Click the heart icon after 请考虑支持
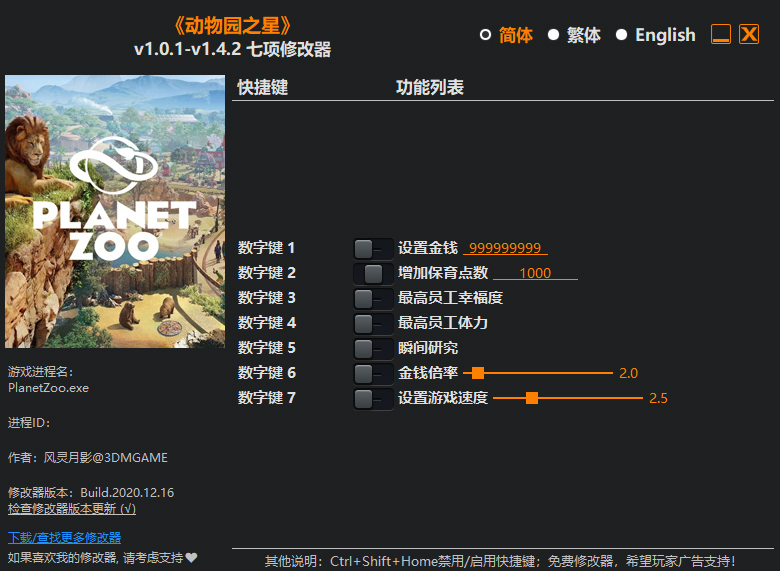 coord(192,558)
